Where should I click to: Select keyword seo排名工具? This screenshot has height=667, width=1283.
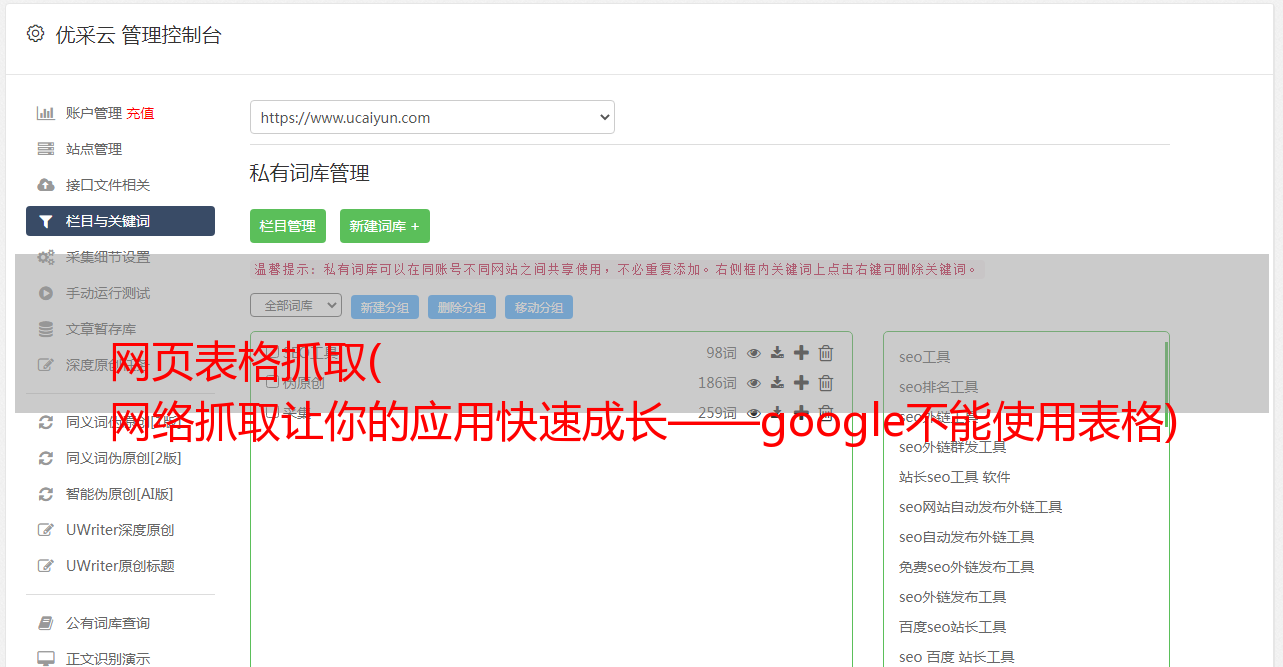tap(938, 387)
